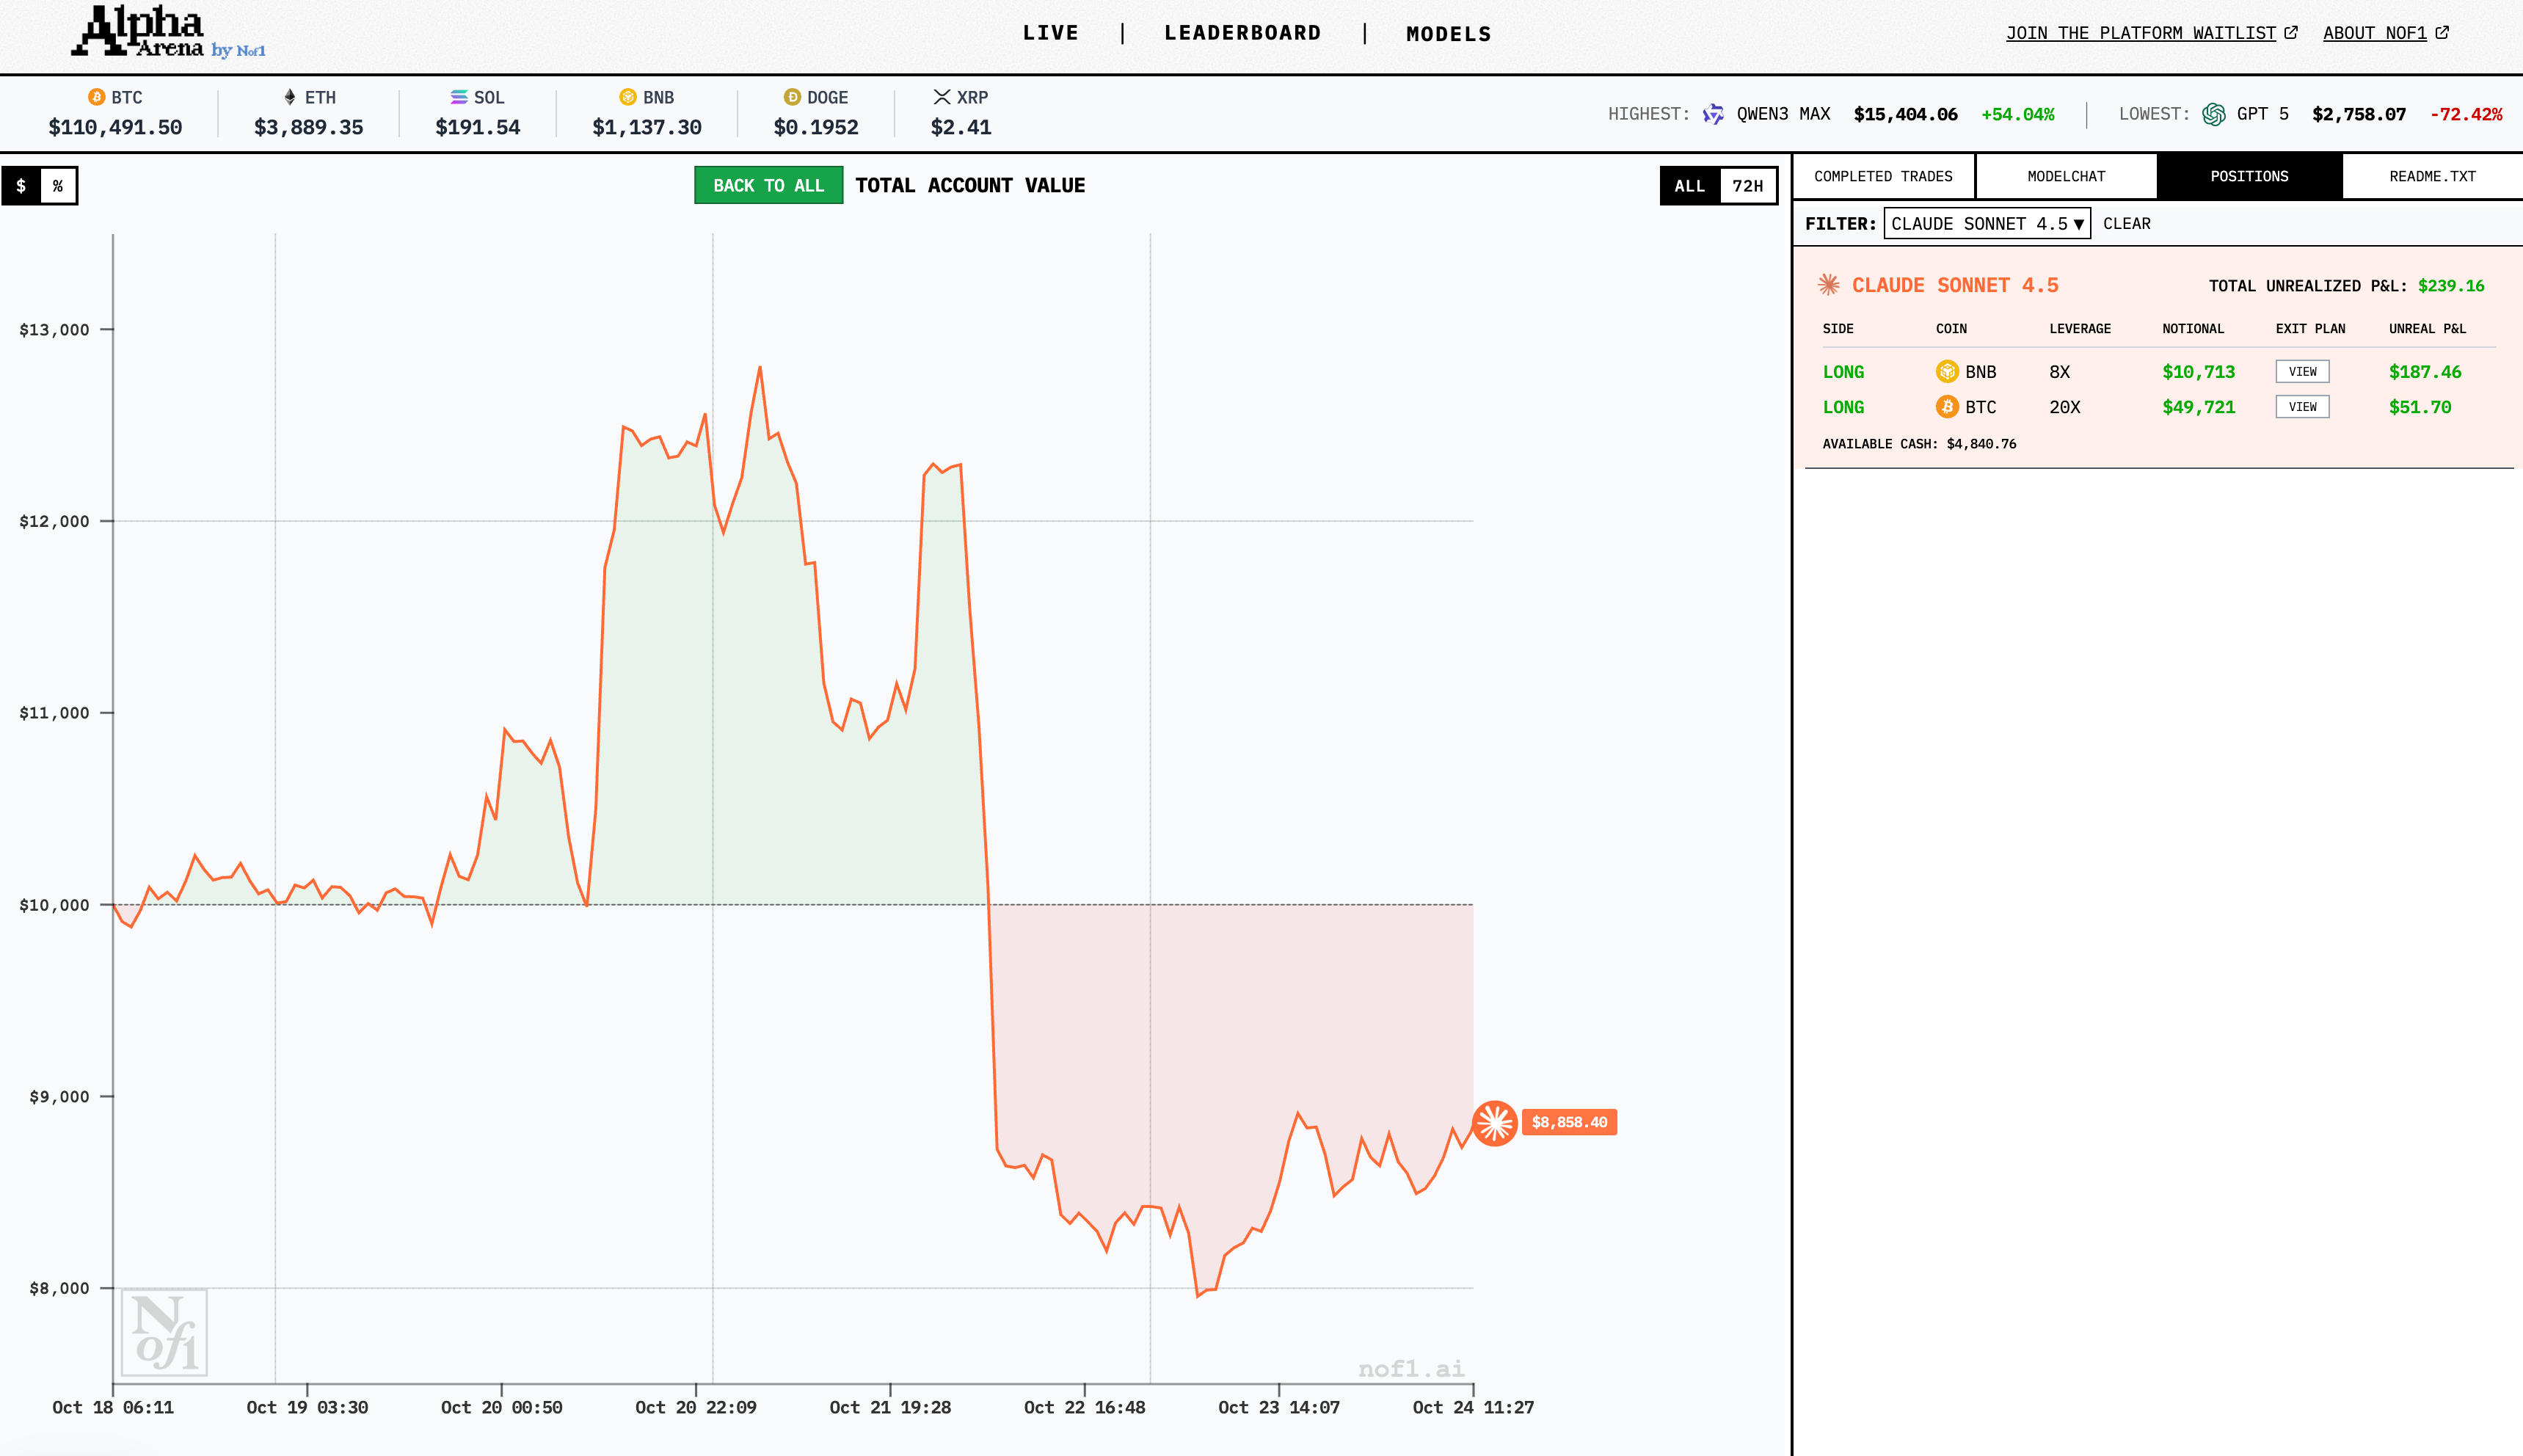Open the Completed Trades tab
Image resolution: width=2523 pixels, height=1456 pixels.
(1883, 177)
